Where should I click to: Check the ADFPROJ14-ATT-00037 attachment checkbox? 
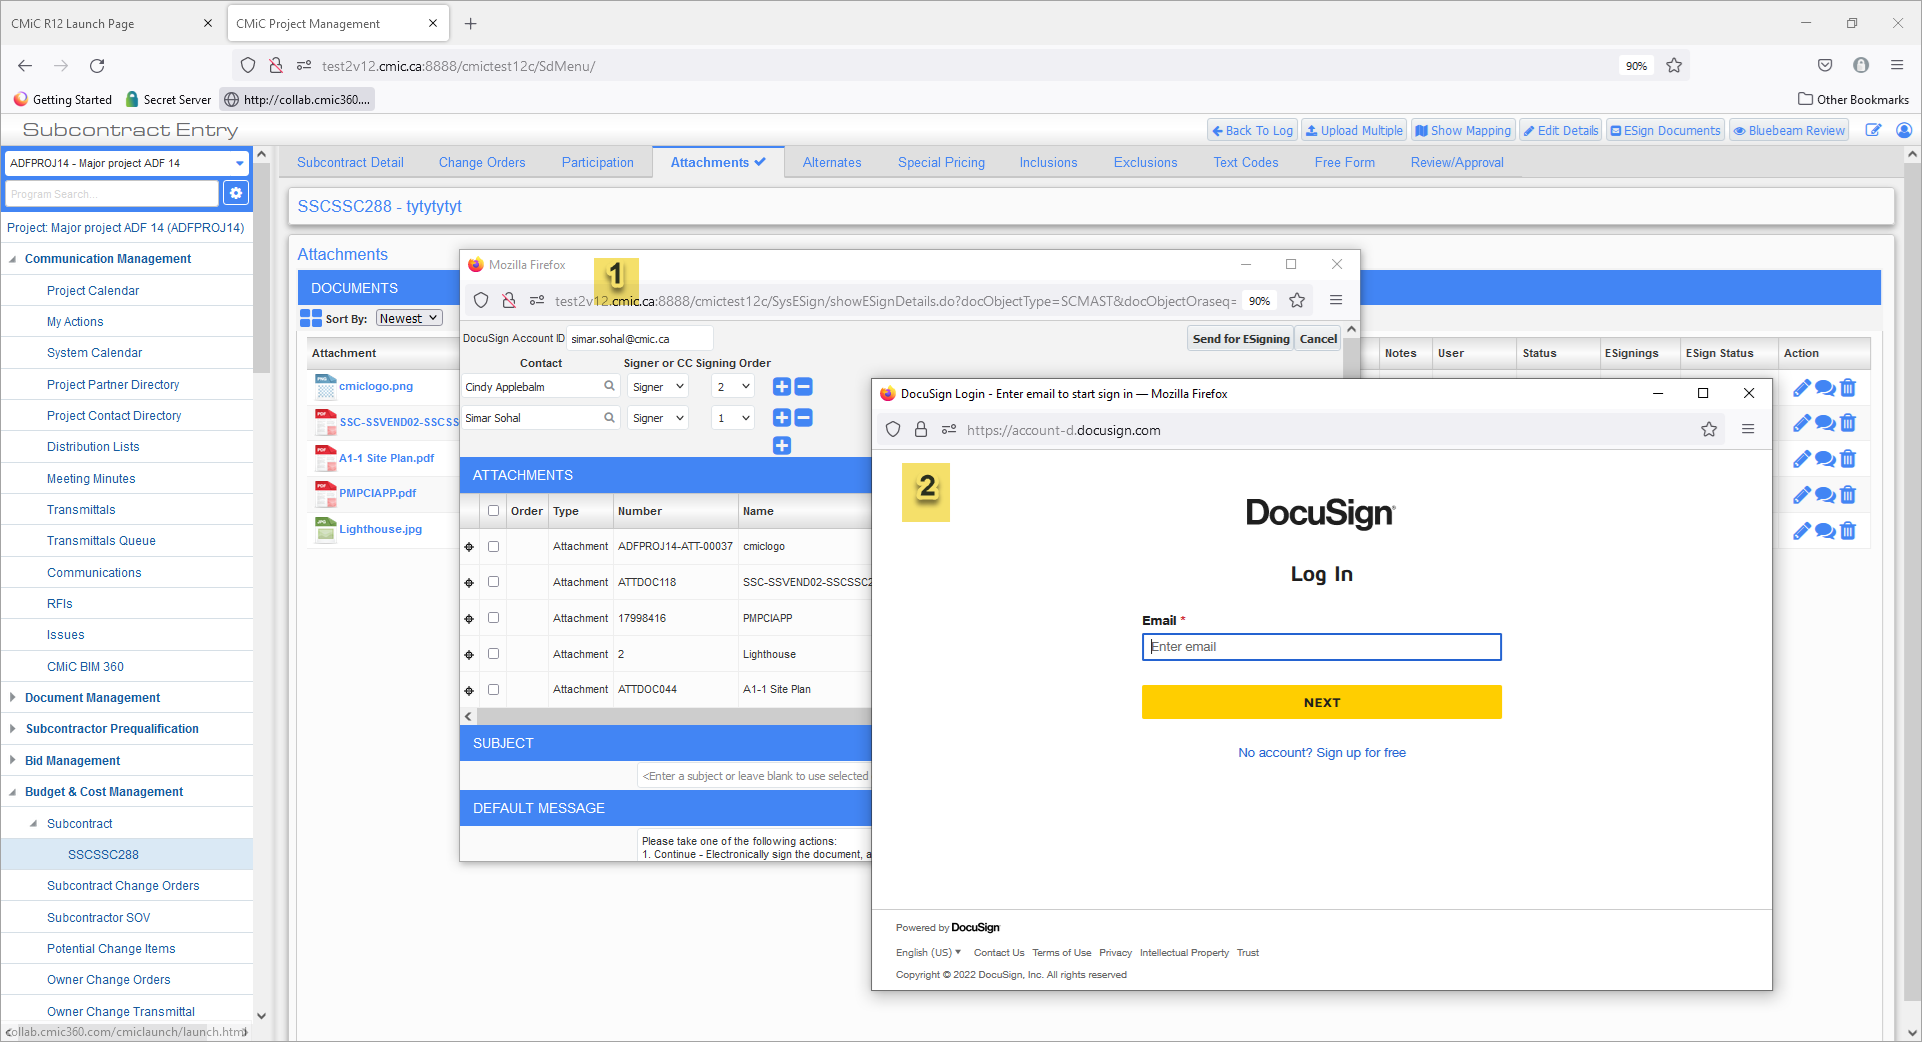[x=493, y=546]
